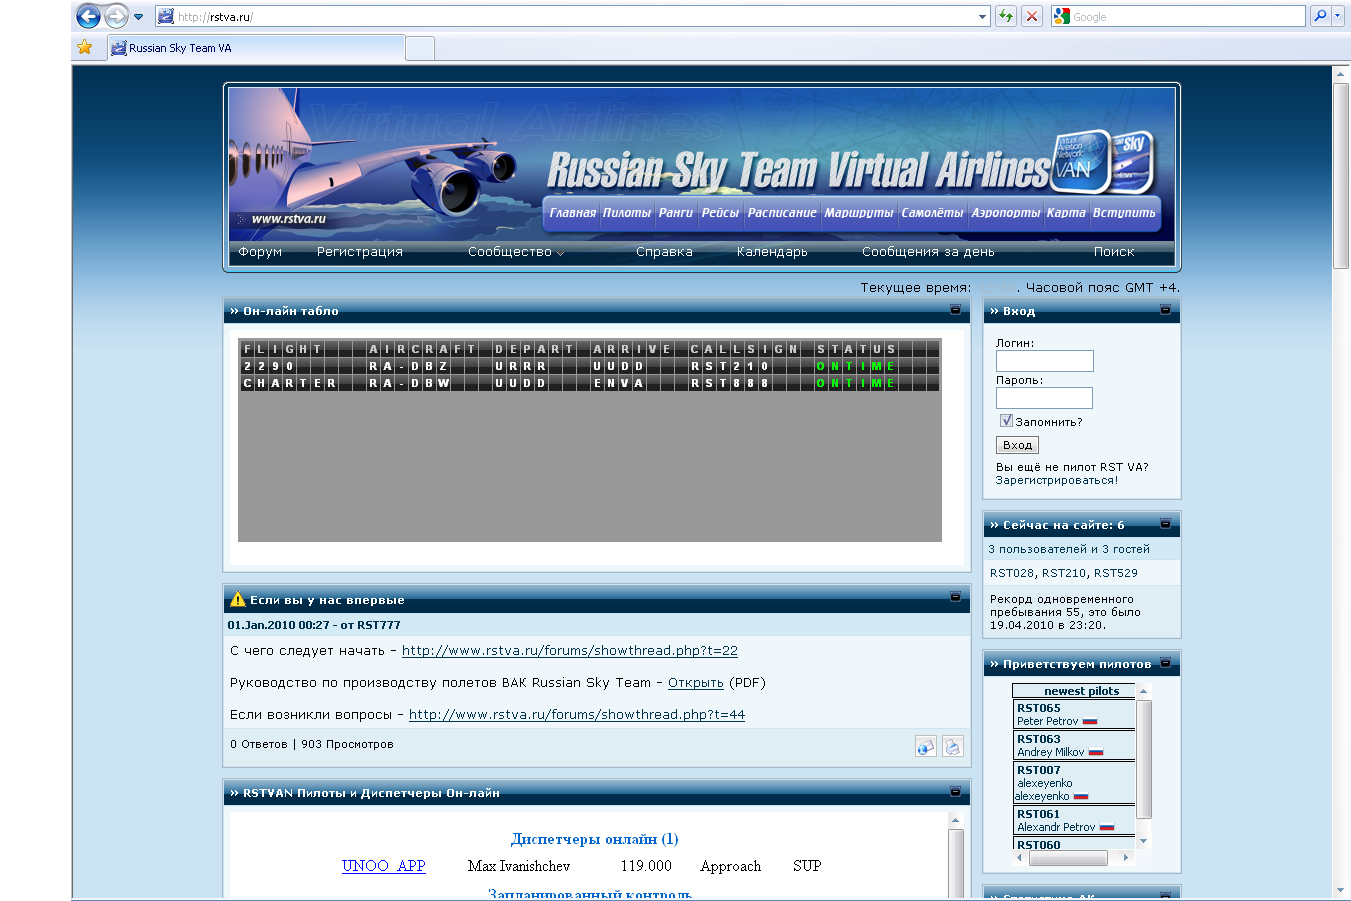1351x901 pixels.
Task: Click the send-to-friend envelope icon
Action: pyautogui.click(x=926, y=746)
